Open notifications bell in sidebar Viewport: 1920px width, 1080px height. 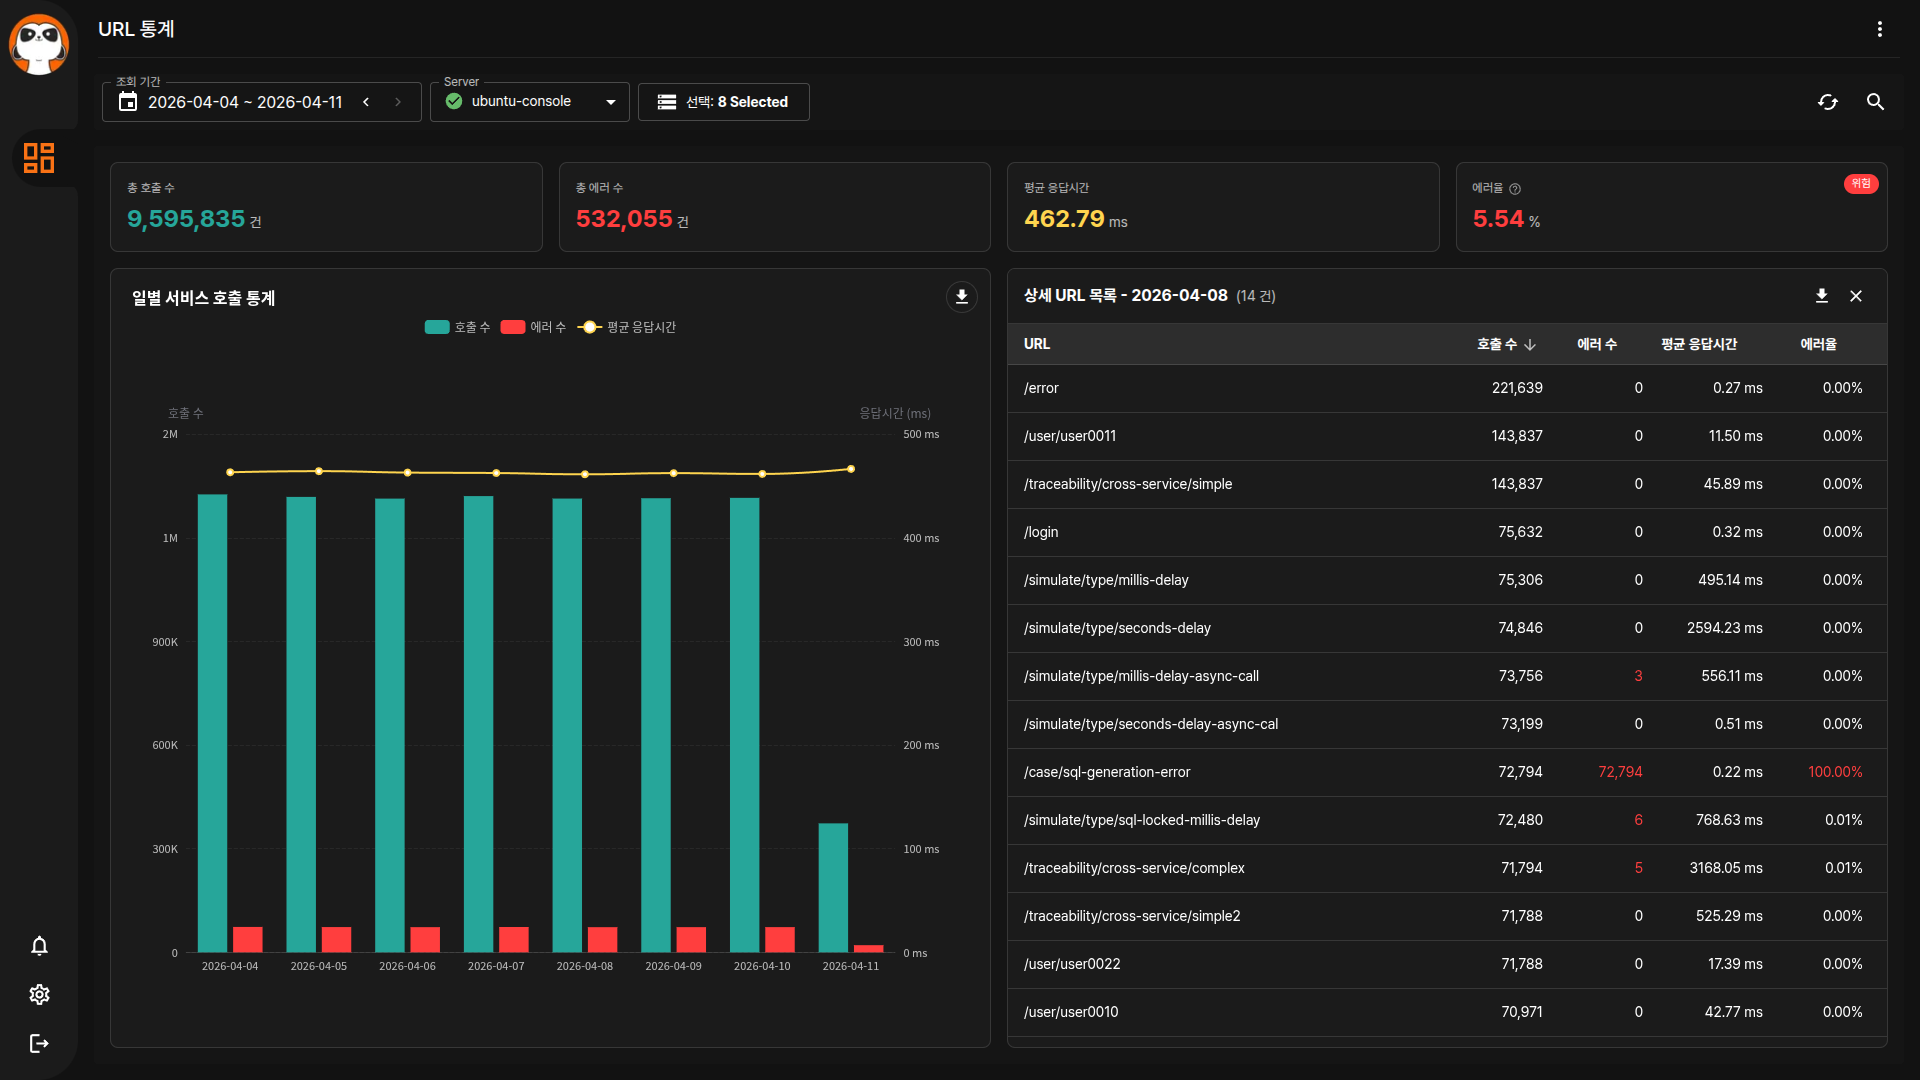(39, 946)
